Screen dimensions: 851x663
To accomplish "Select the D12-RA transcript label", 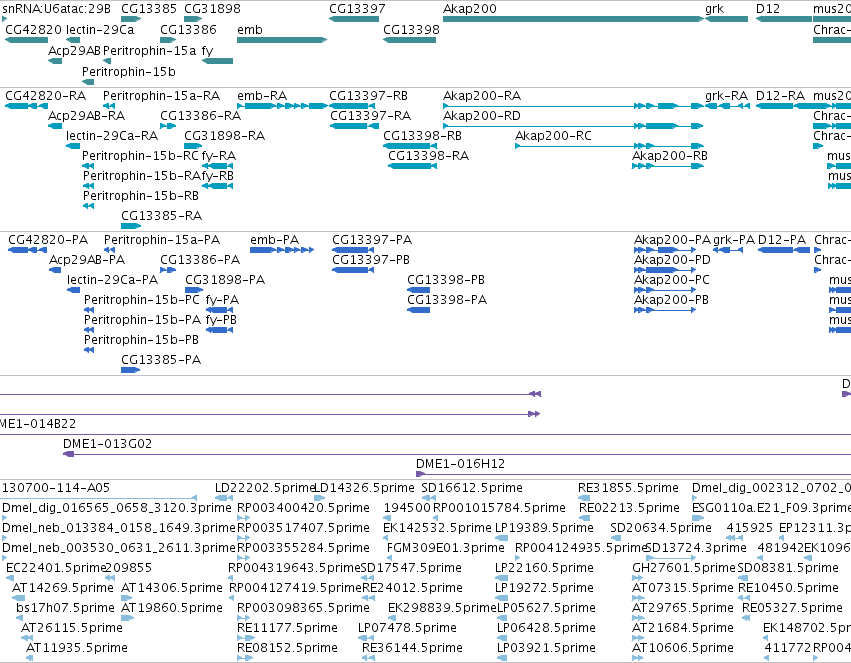I will click(x=780, y=95).
